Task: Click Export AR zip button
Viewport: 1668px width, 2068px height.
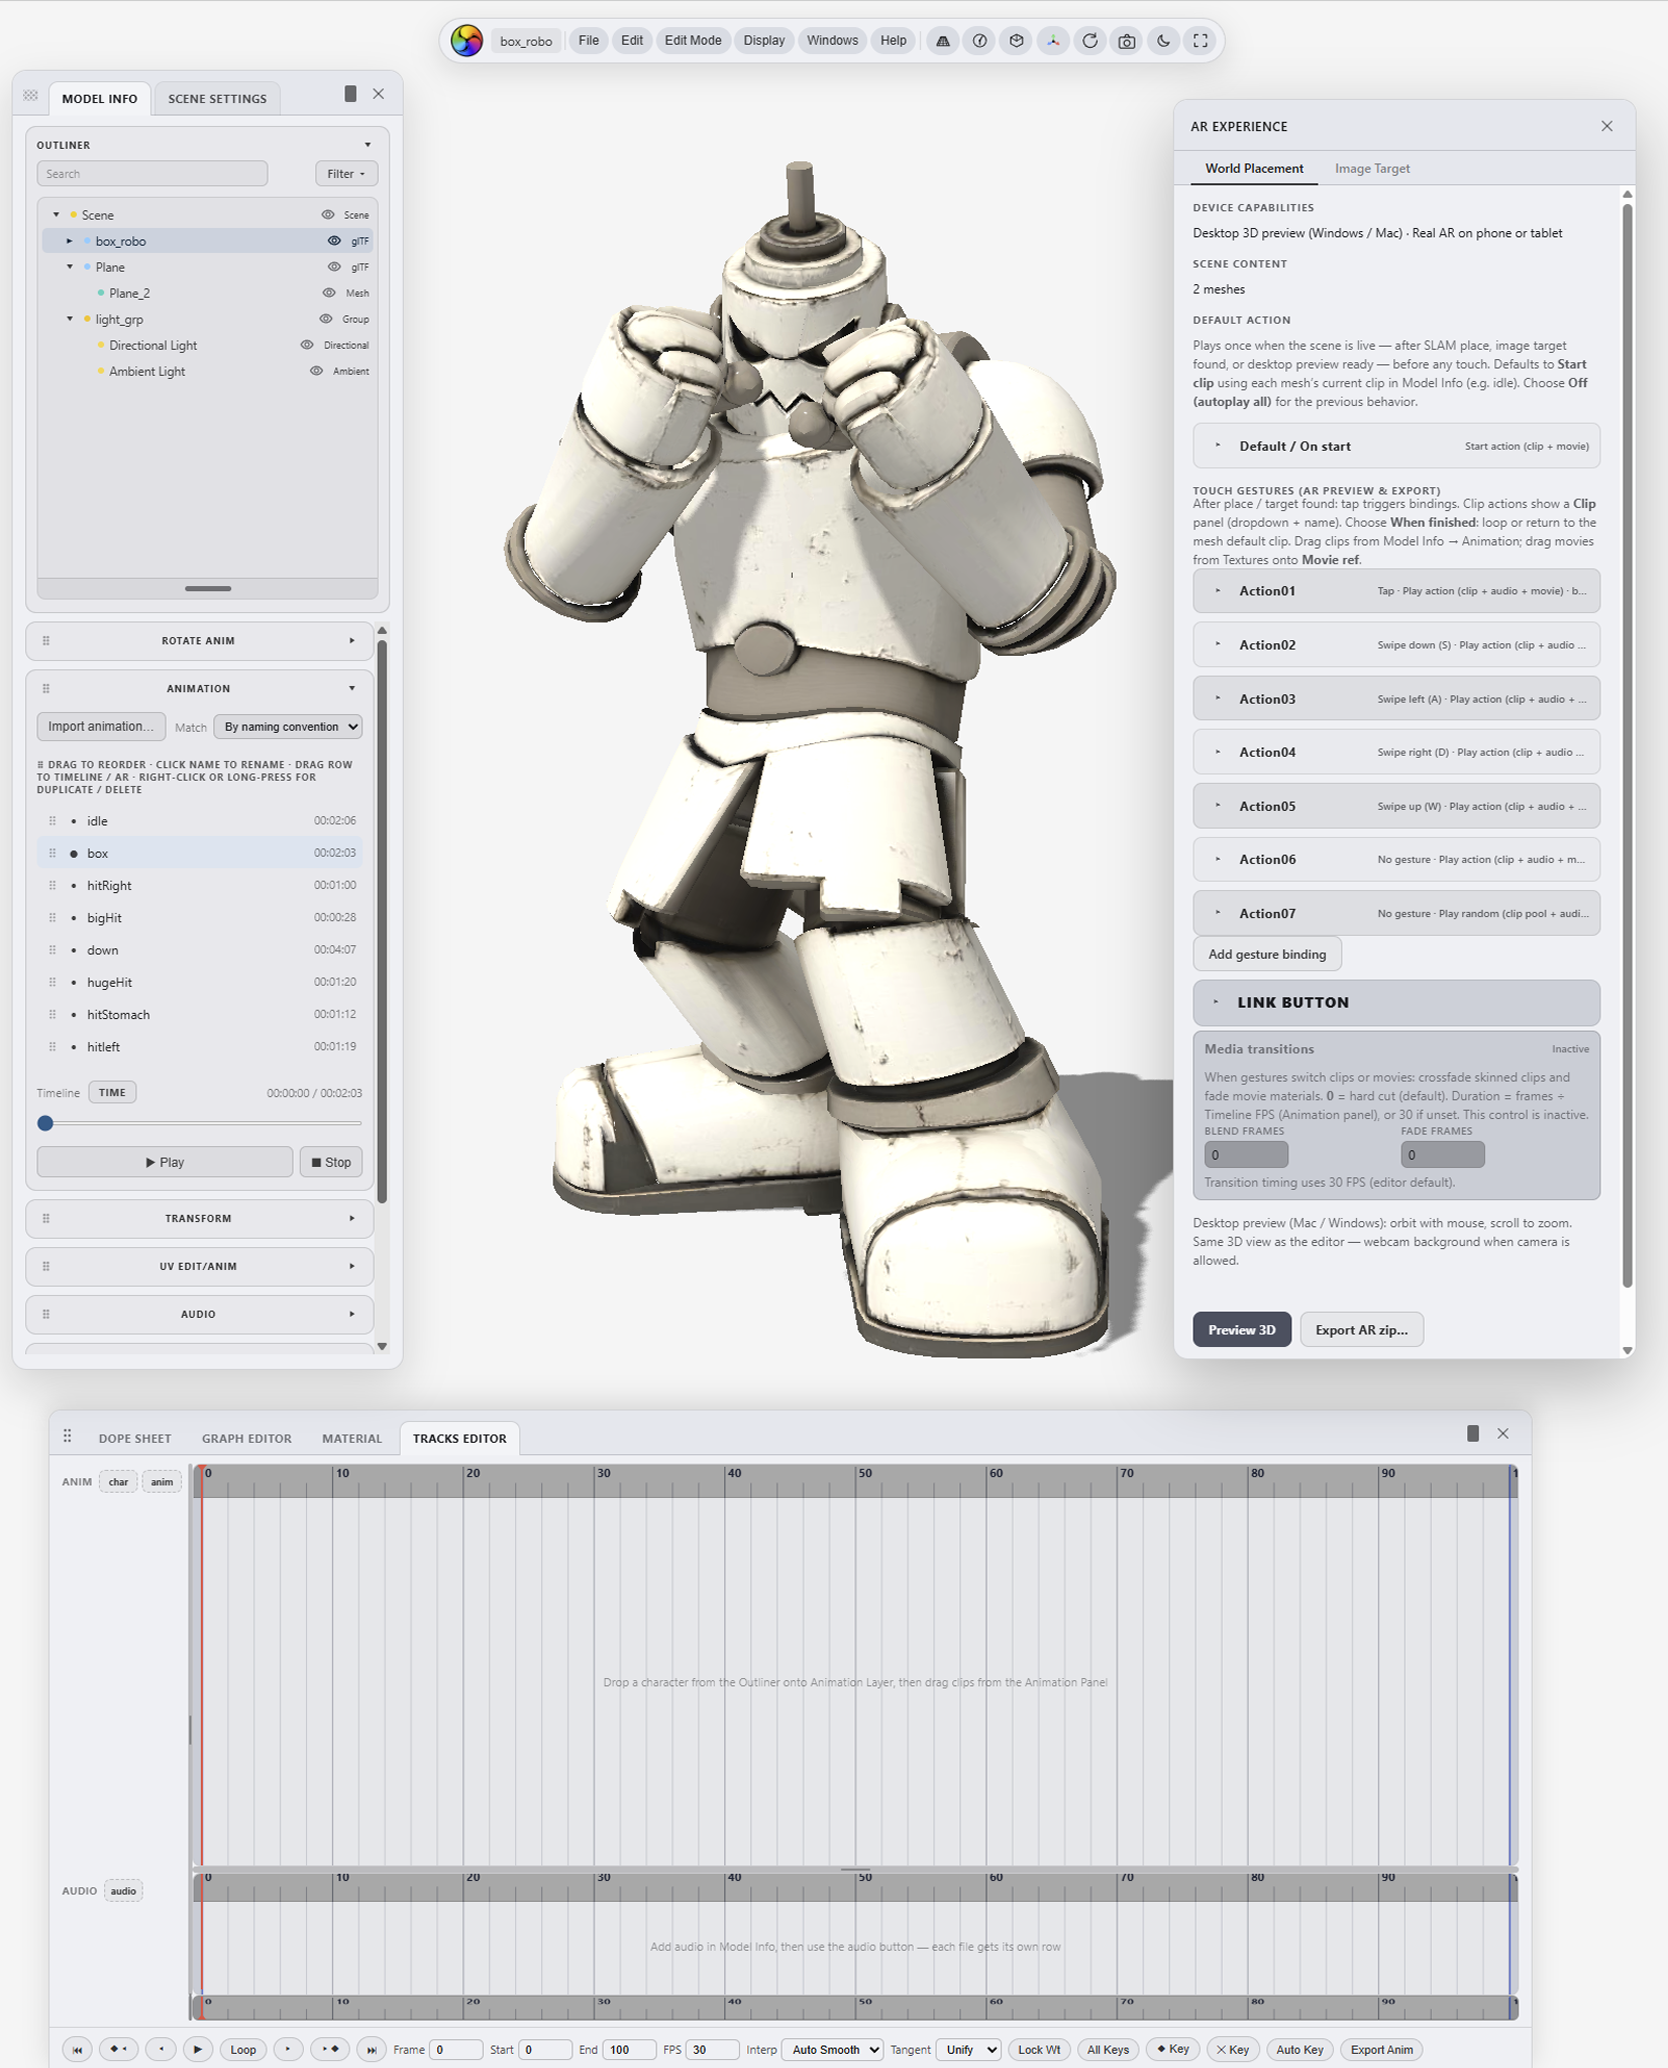Action: (x=1361, y=1330)
